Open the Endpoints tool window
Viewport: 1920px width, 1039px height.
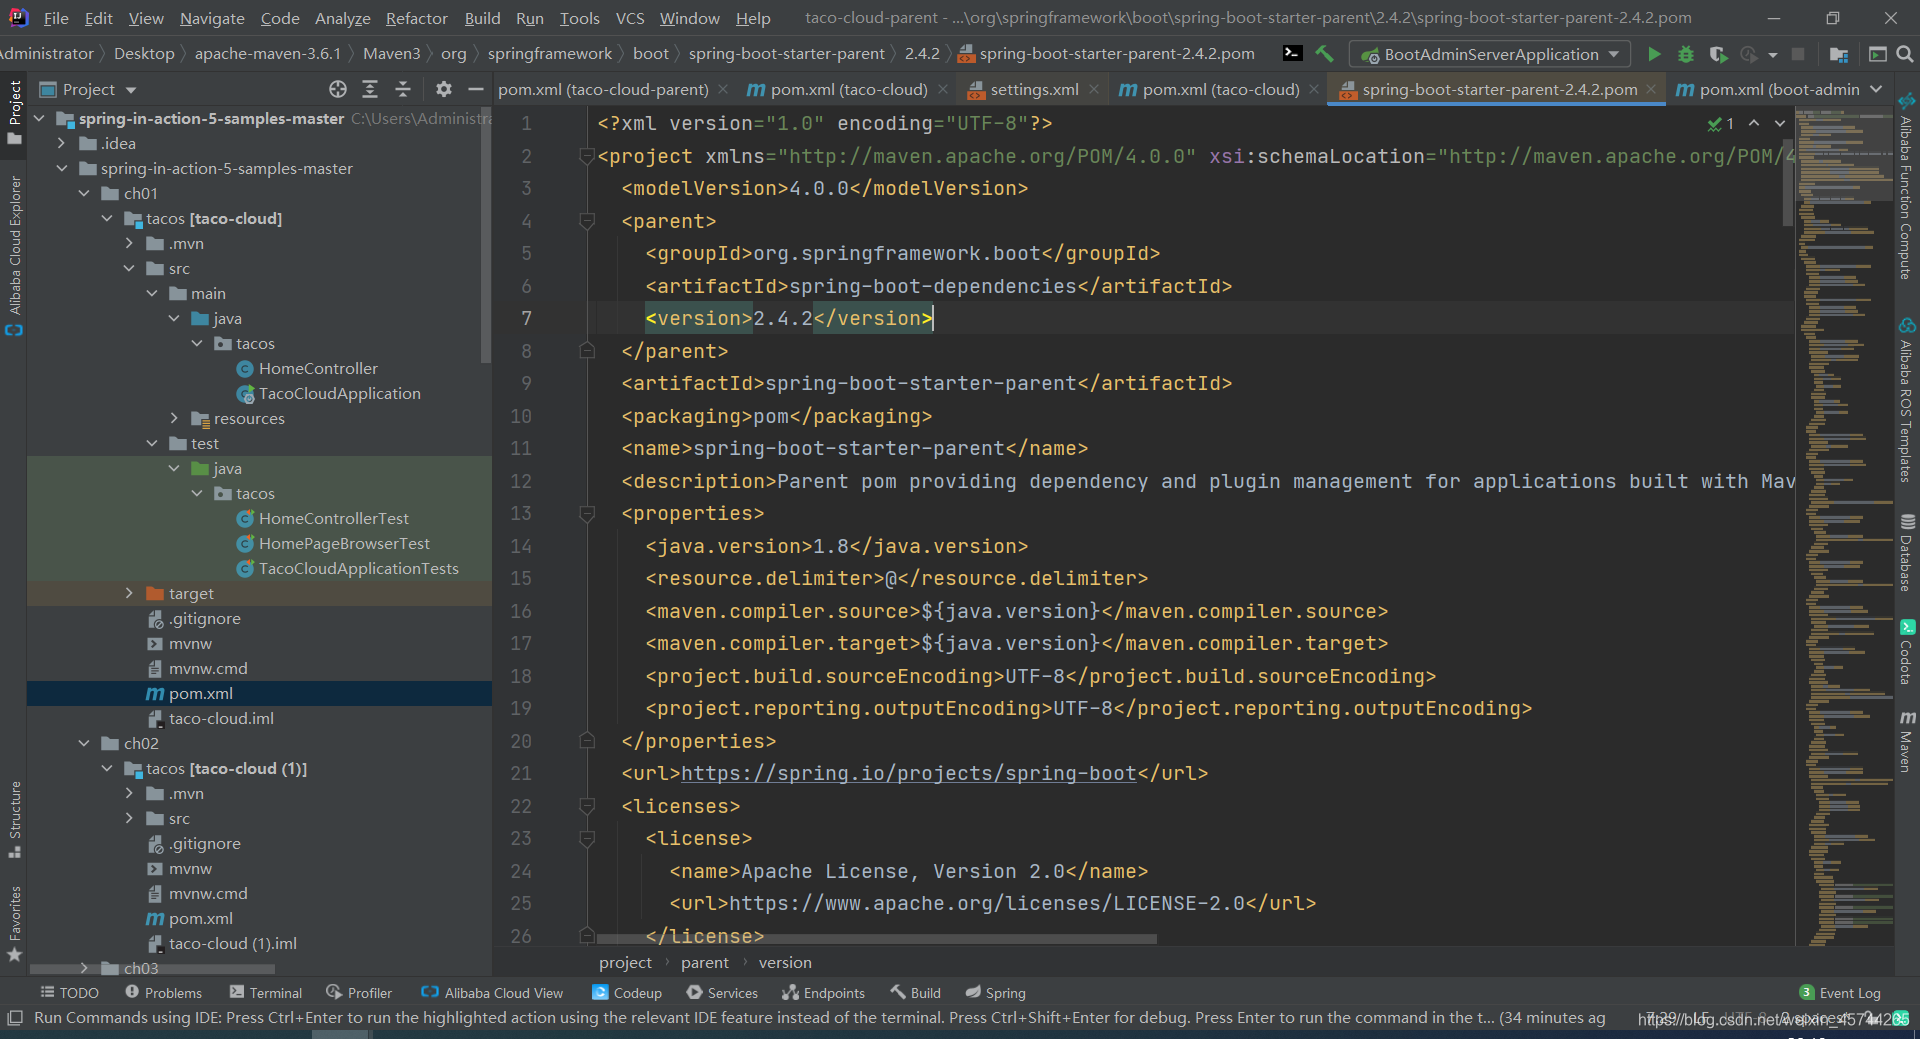823,993
